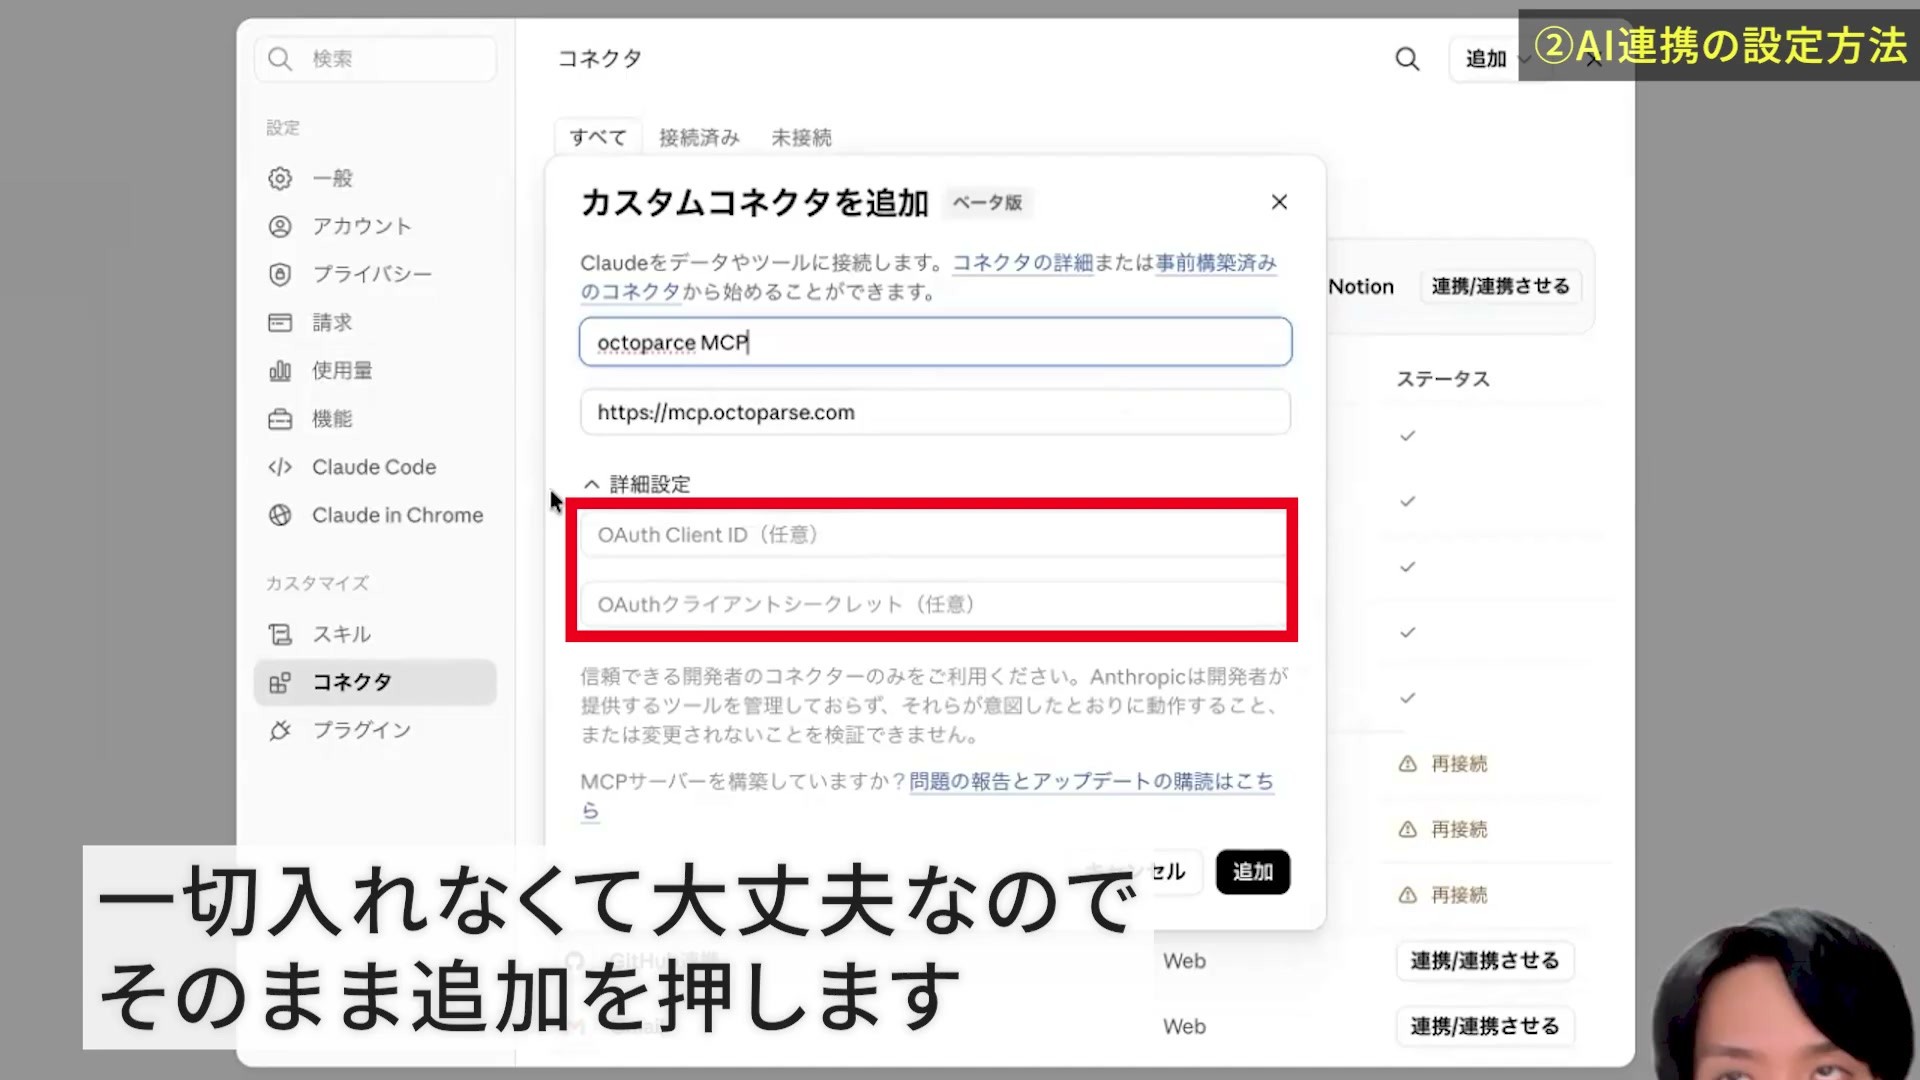Open アカウント account settings
The image size is (1920, 1080).
click(375, 226)
